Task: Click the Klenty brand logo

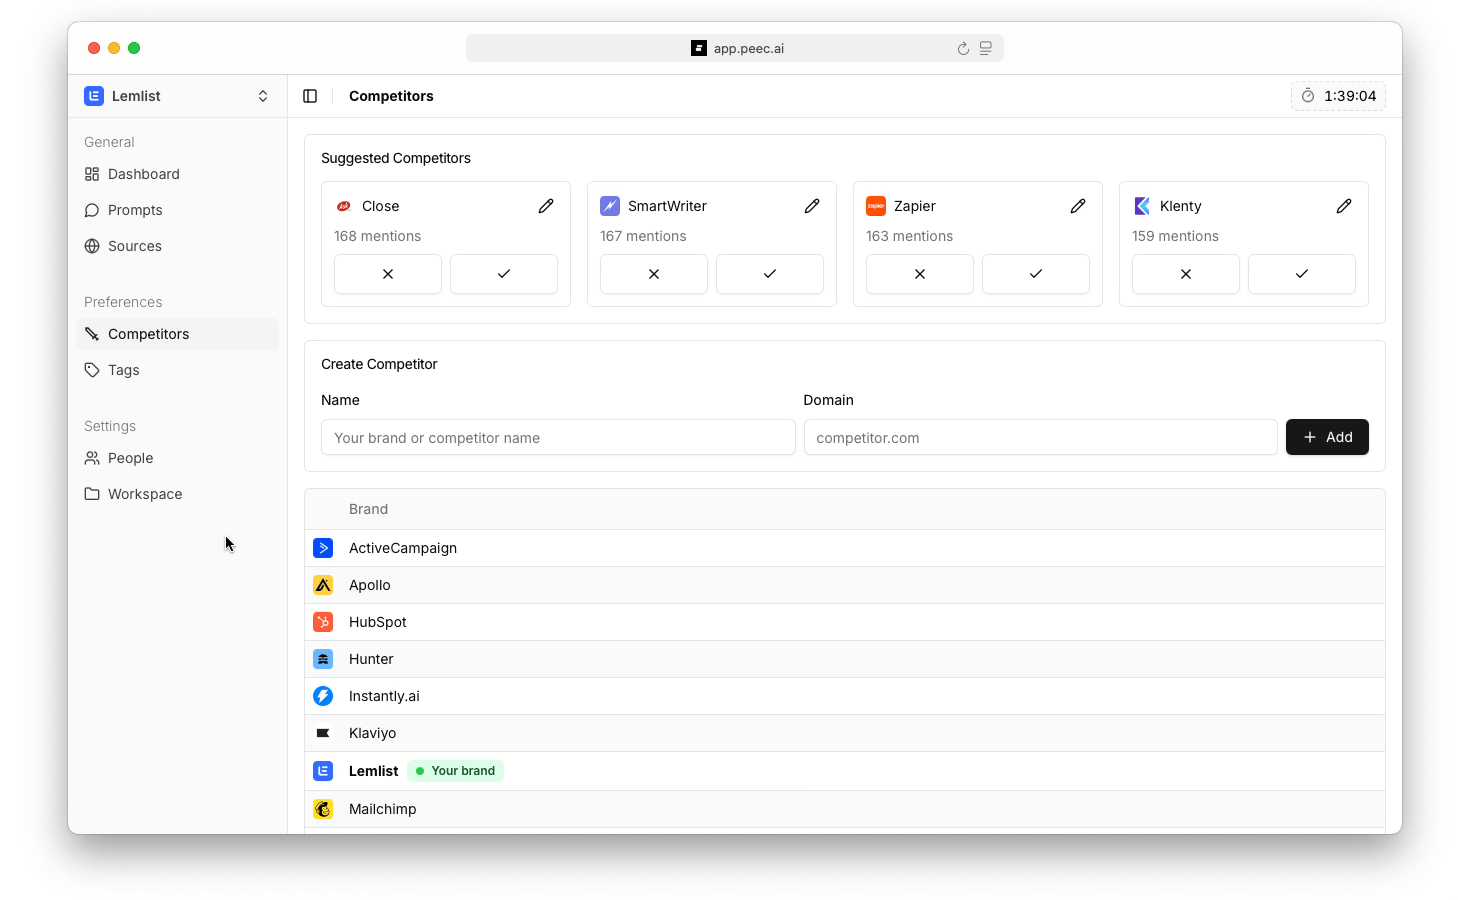Action: click(1142, 206)
